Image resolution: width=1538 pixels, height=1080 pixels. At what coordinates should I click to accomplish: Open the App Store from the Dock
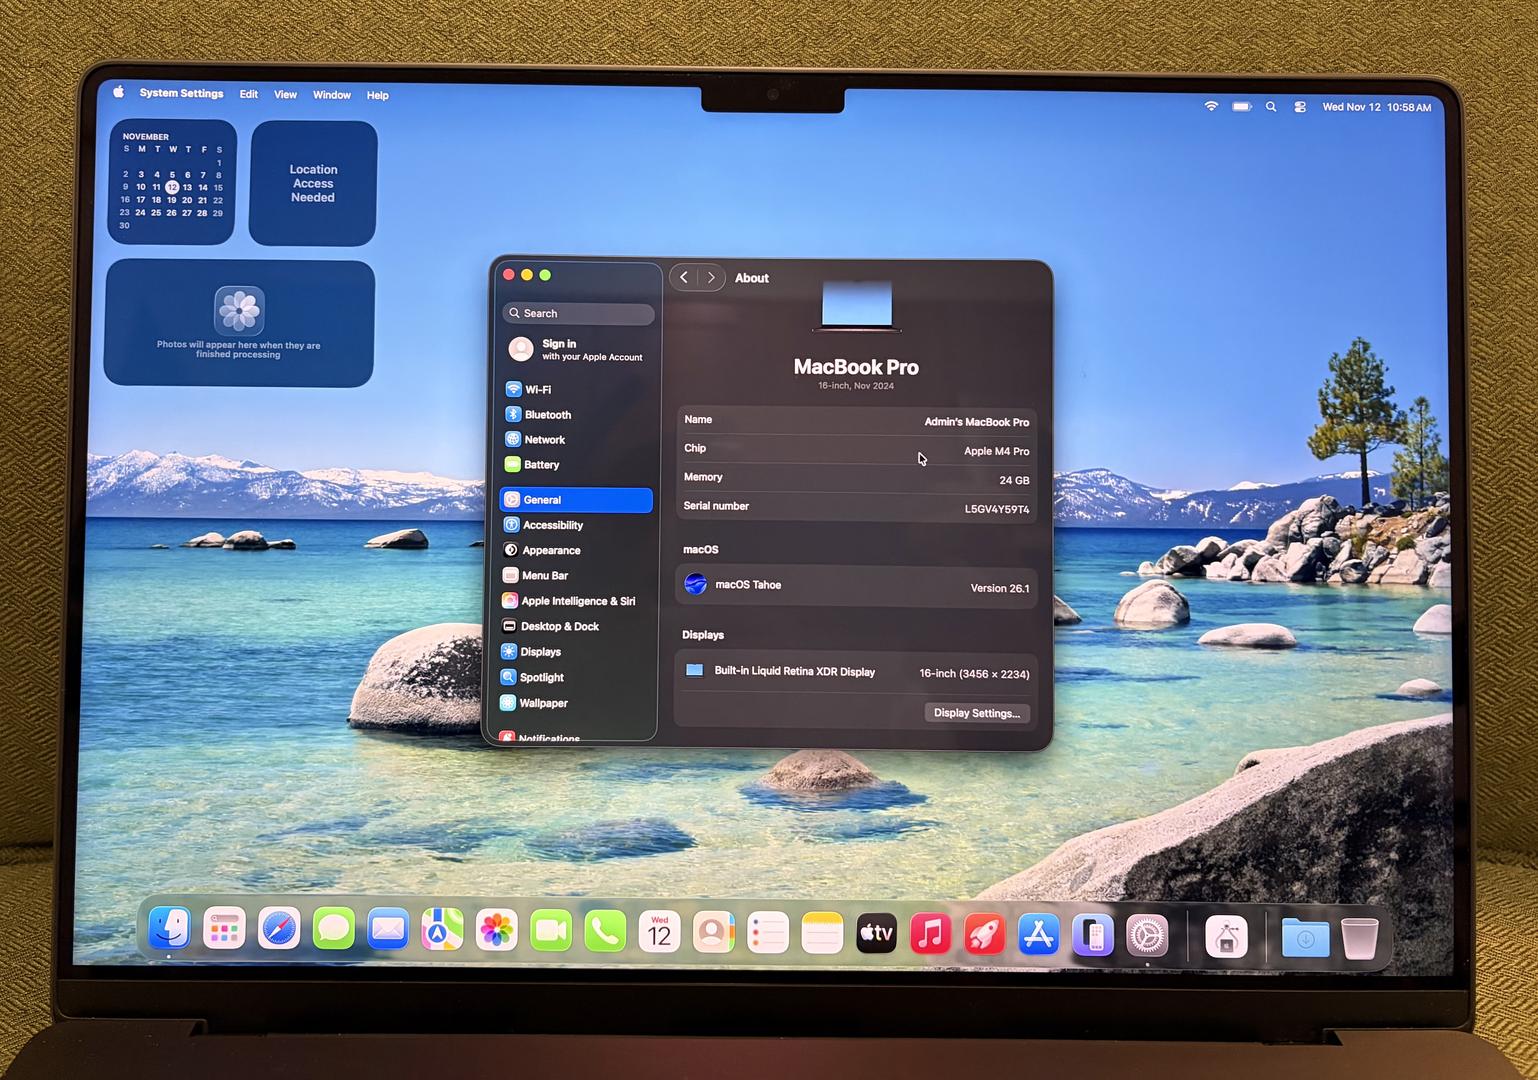click(x=1038, y=935)
